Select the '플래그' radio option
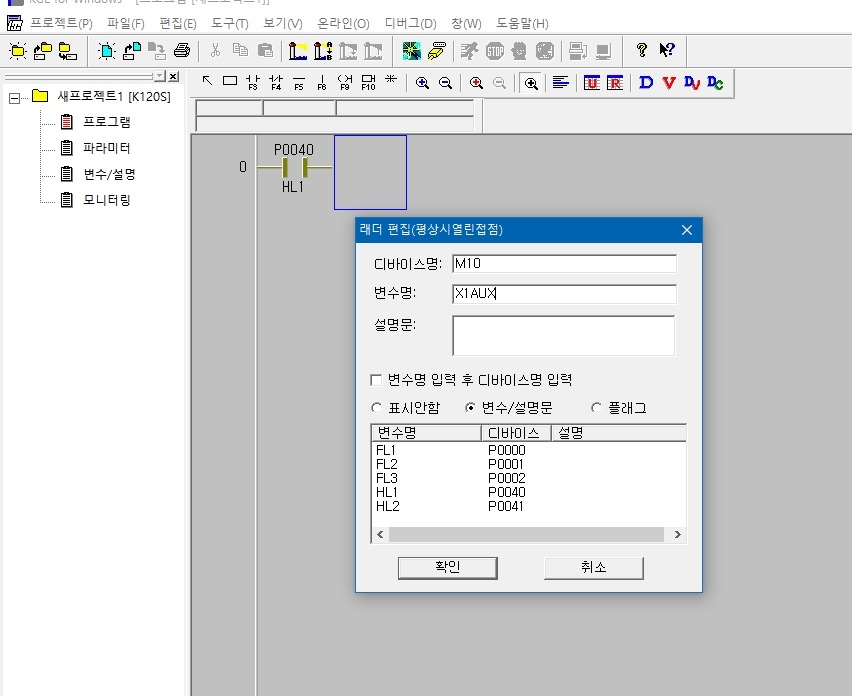Viewport: 852px width, 696px height. coord(597,408)
